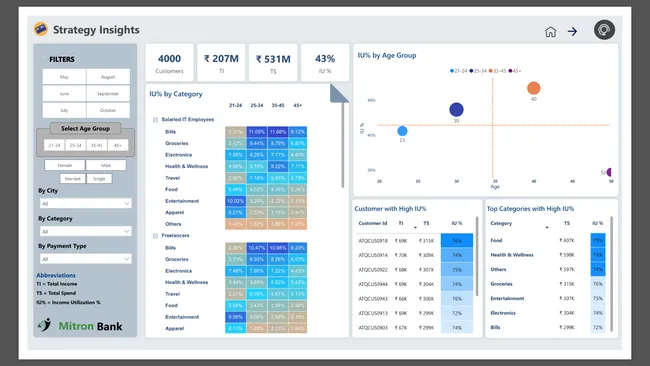The width and height of the screenshot is (650, 366).
Task: Filter by Male gender
Action: [x=106, y=165]
